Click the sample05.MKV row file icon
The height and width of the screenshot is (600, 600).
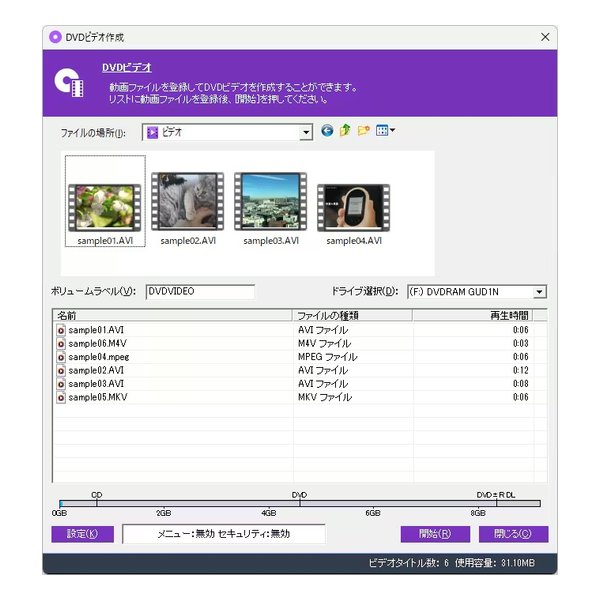[x=61, y=398]
